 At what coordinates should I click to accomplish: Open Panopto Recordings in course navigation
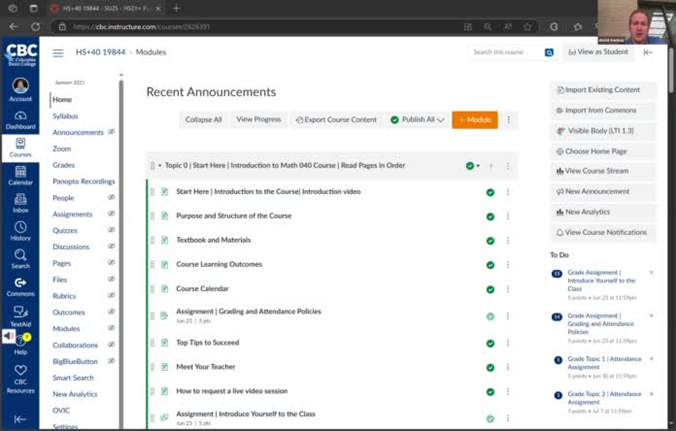coord(84,181)
